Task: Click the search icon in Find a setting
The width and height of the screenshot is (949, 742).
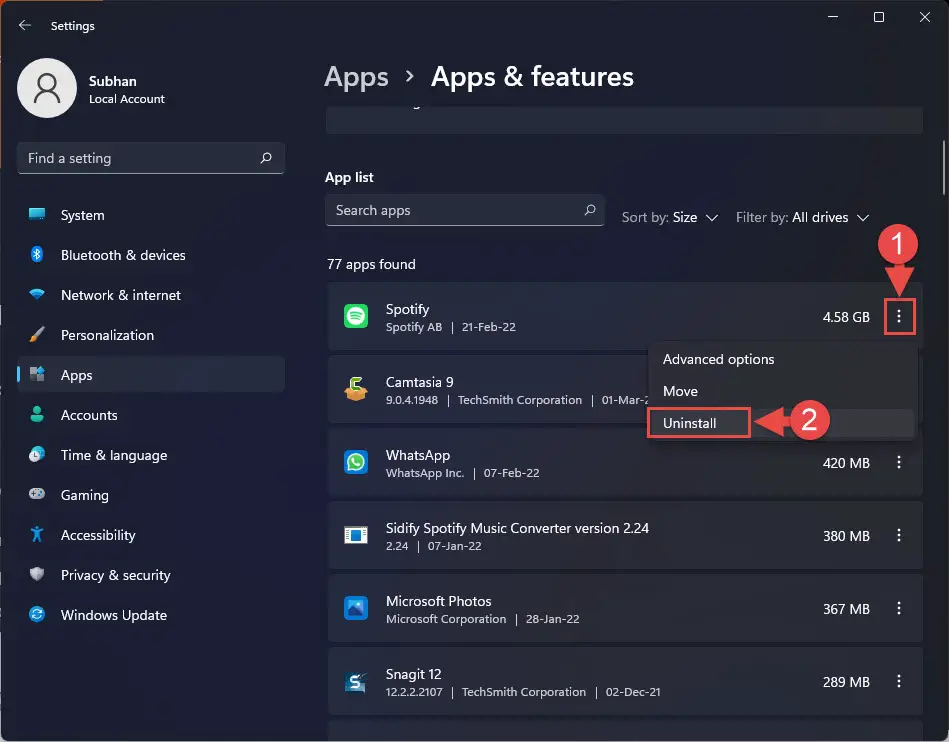Action: tap(266, 158)
